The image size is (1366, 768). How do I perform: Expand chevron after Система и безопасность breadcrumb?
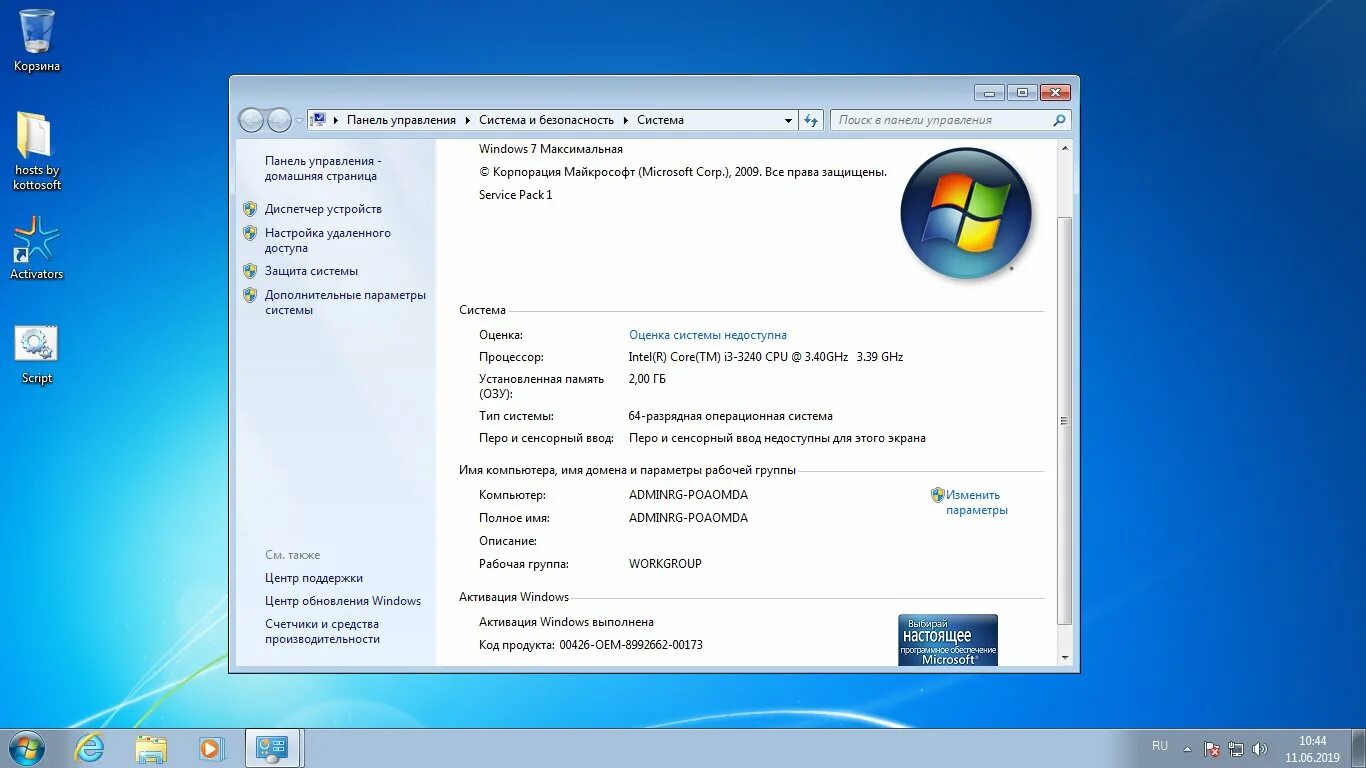(x=626, y=120)
